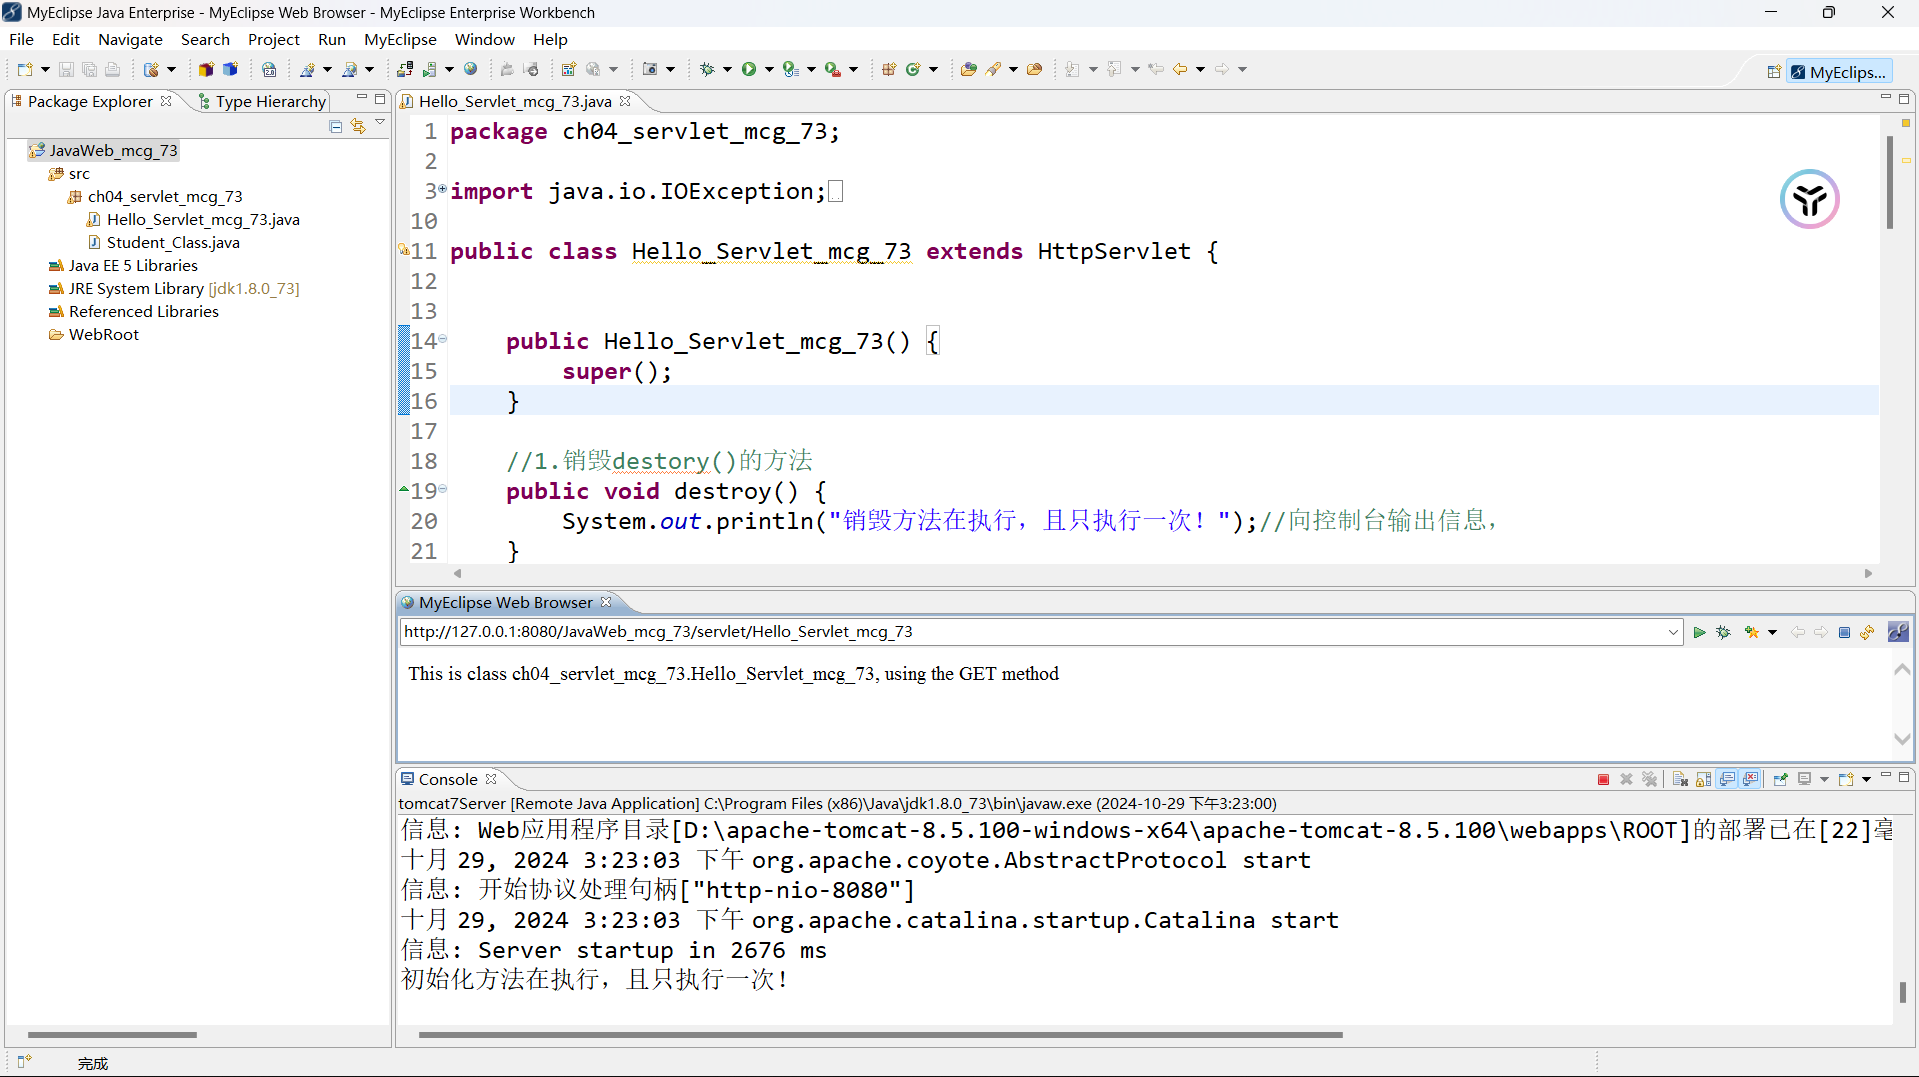Click the green Run icon in main toolbar
The width and height of the screenshot is (1919, 1077).
[748, 69]
